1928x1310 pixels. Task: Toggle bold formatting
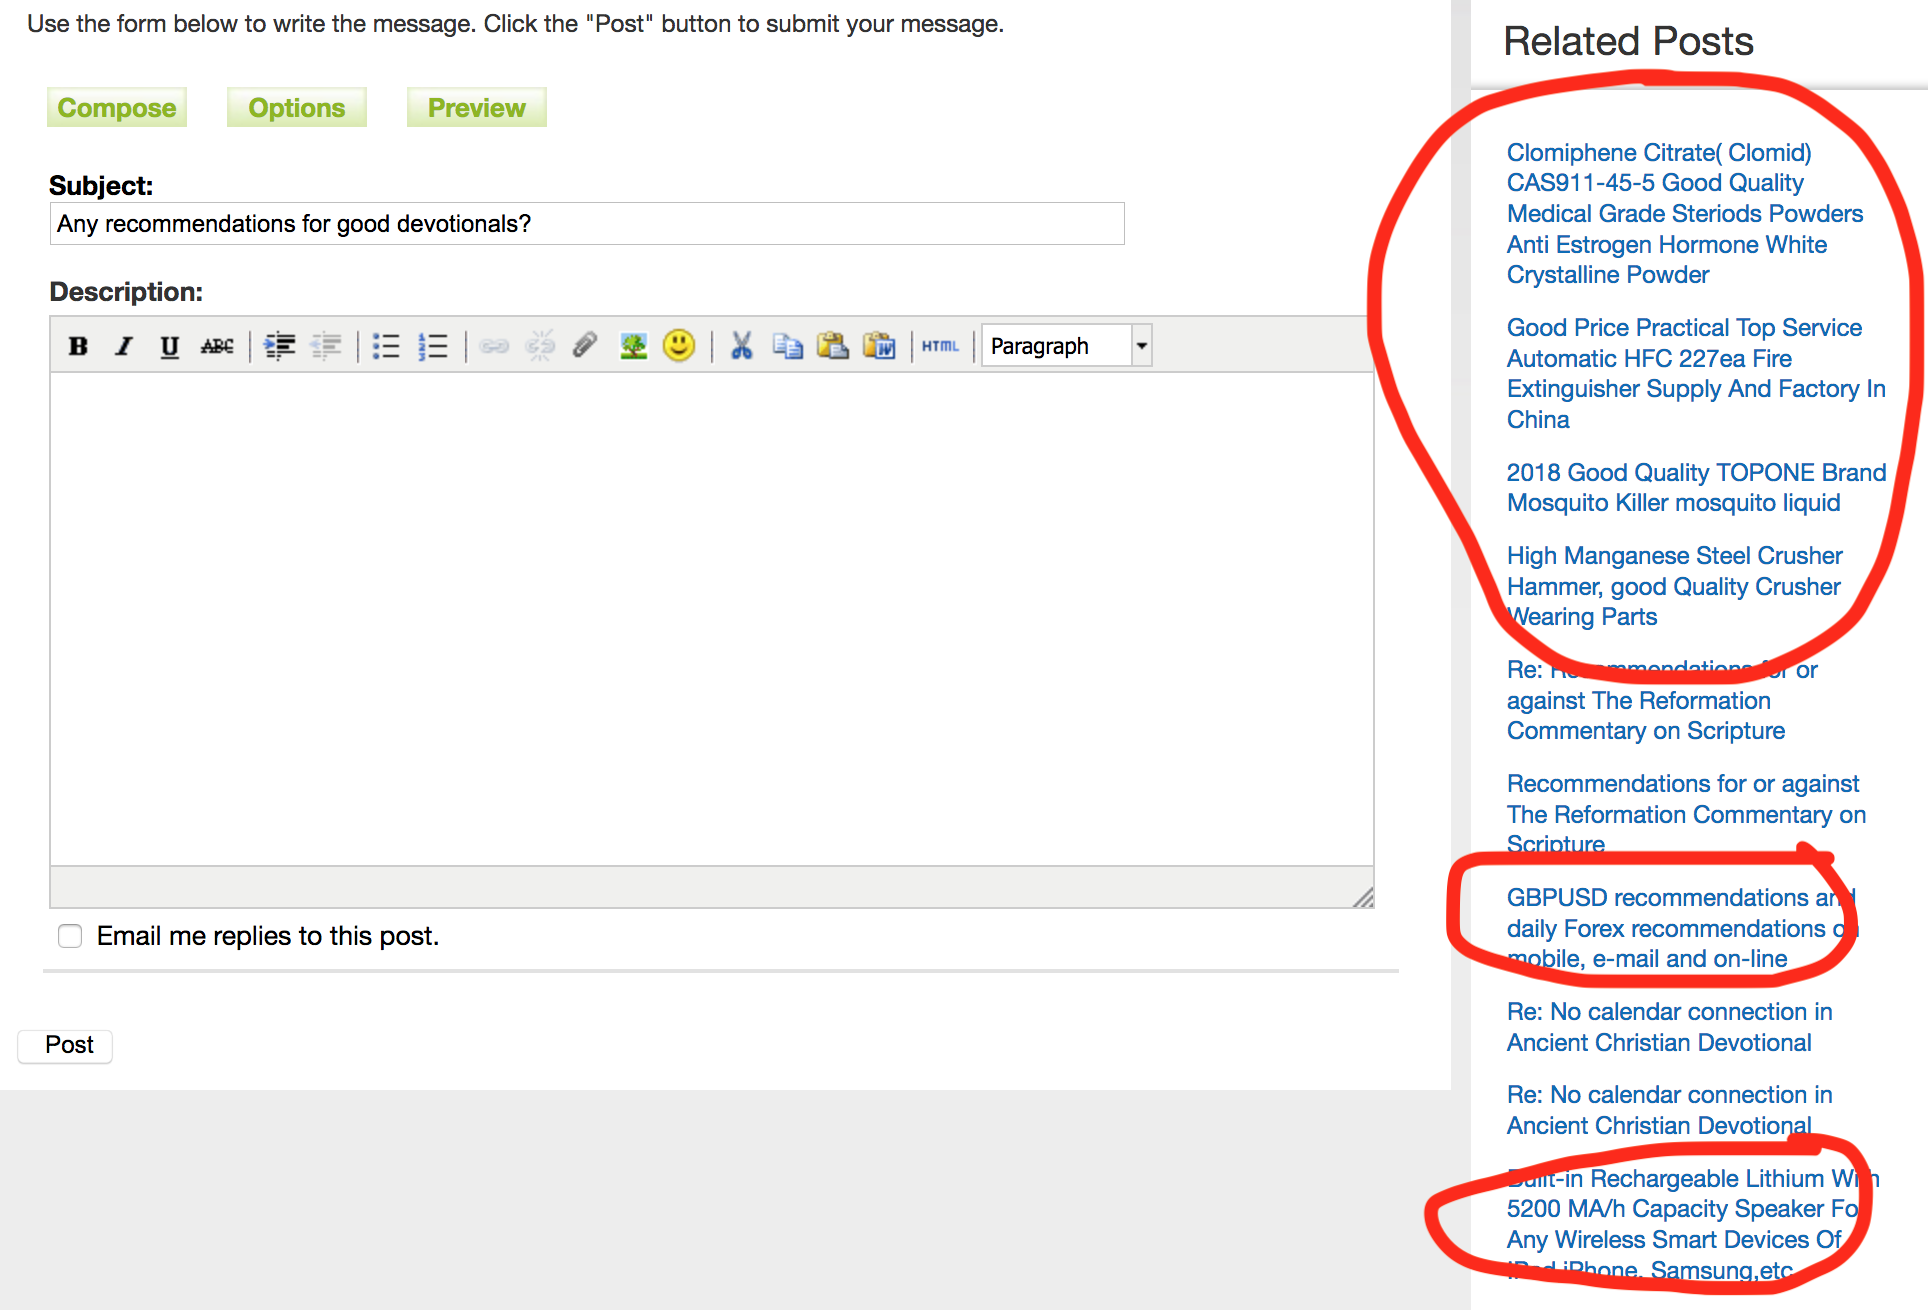point(78,346)
